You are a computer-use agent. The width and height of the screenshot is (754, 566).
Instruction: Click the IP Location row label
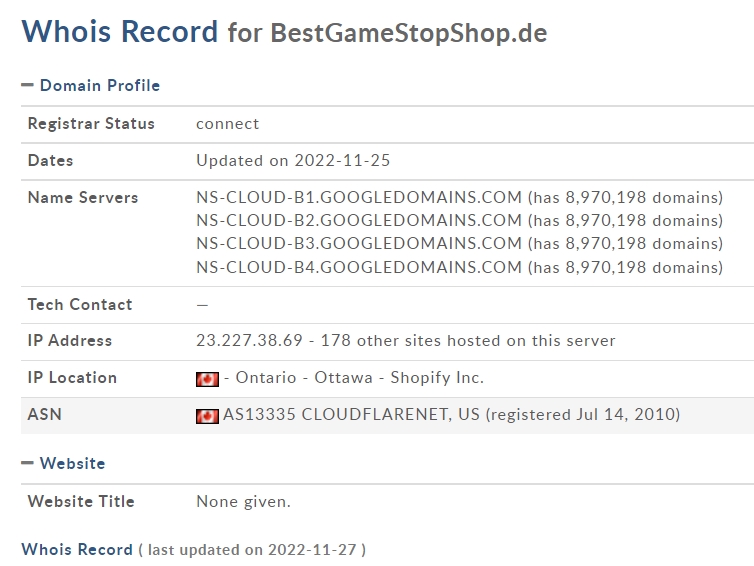tap(72, 377)
